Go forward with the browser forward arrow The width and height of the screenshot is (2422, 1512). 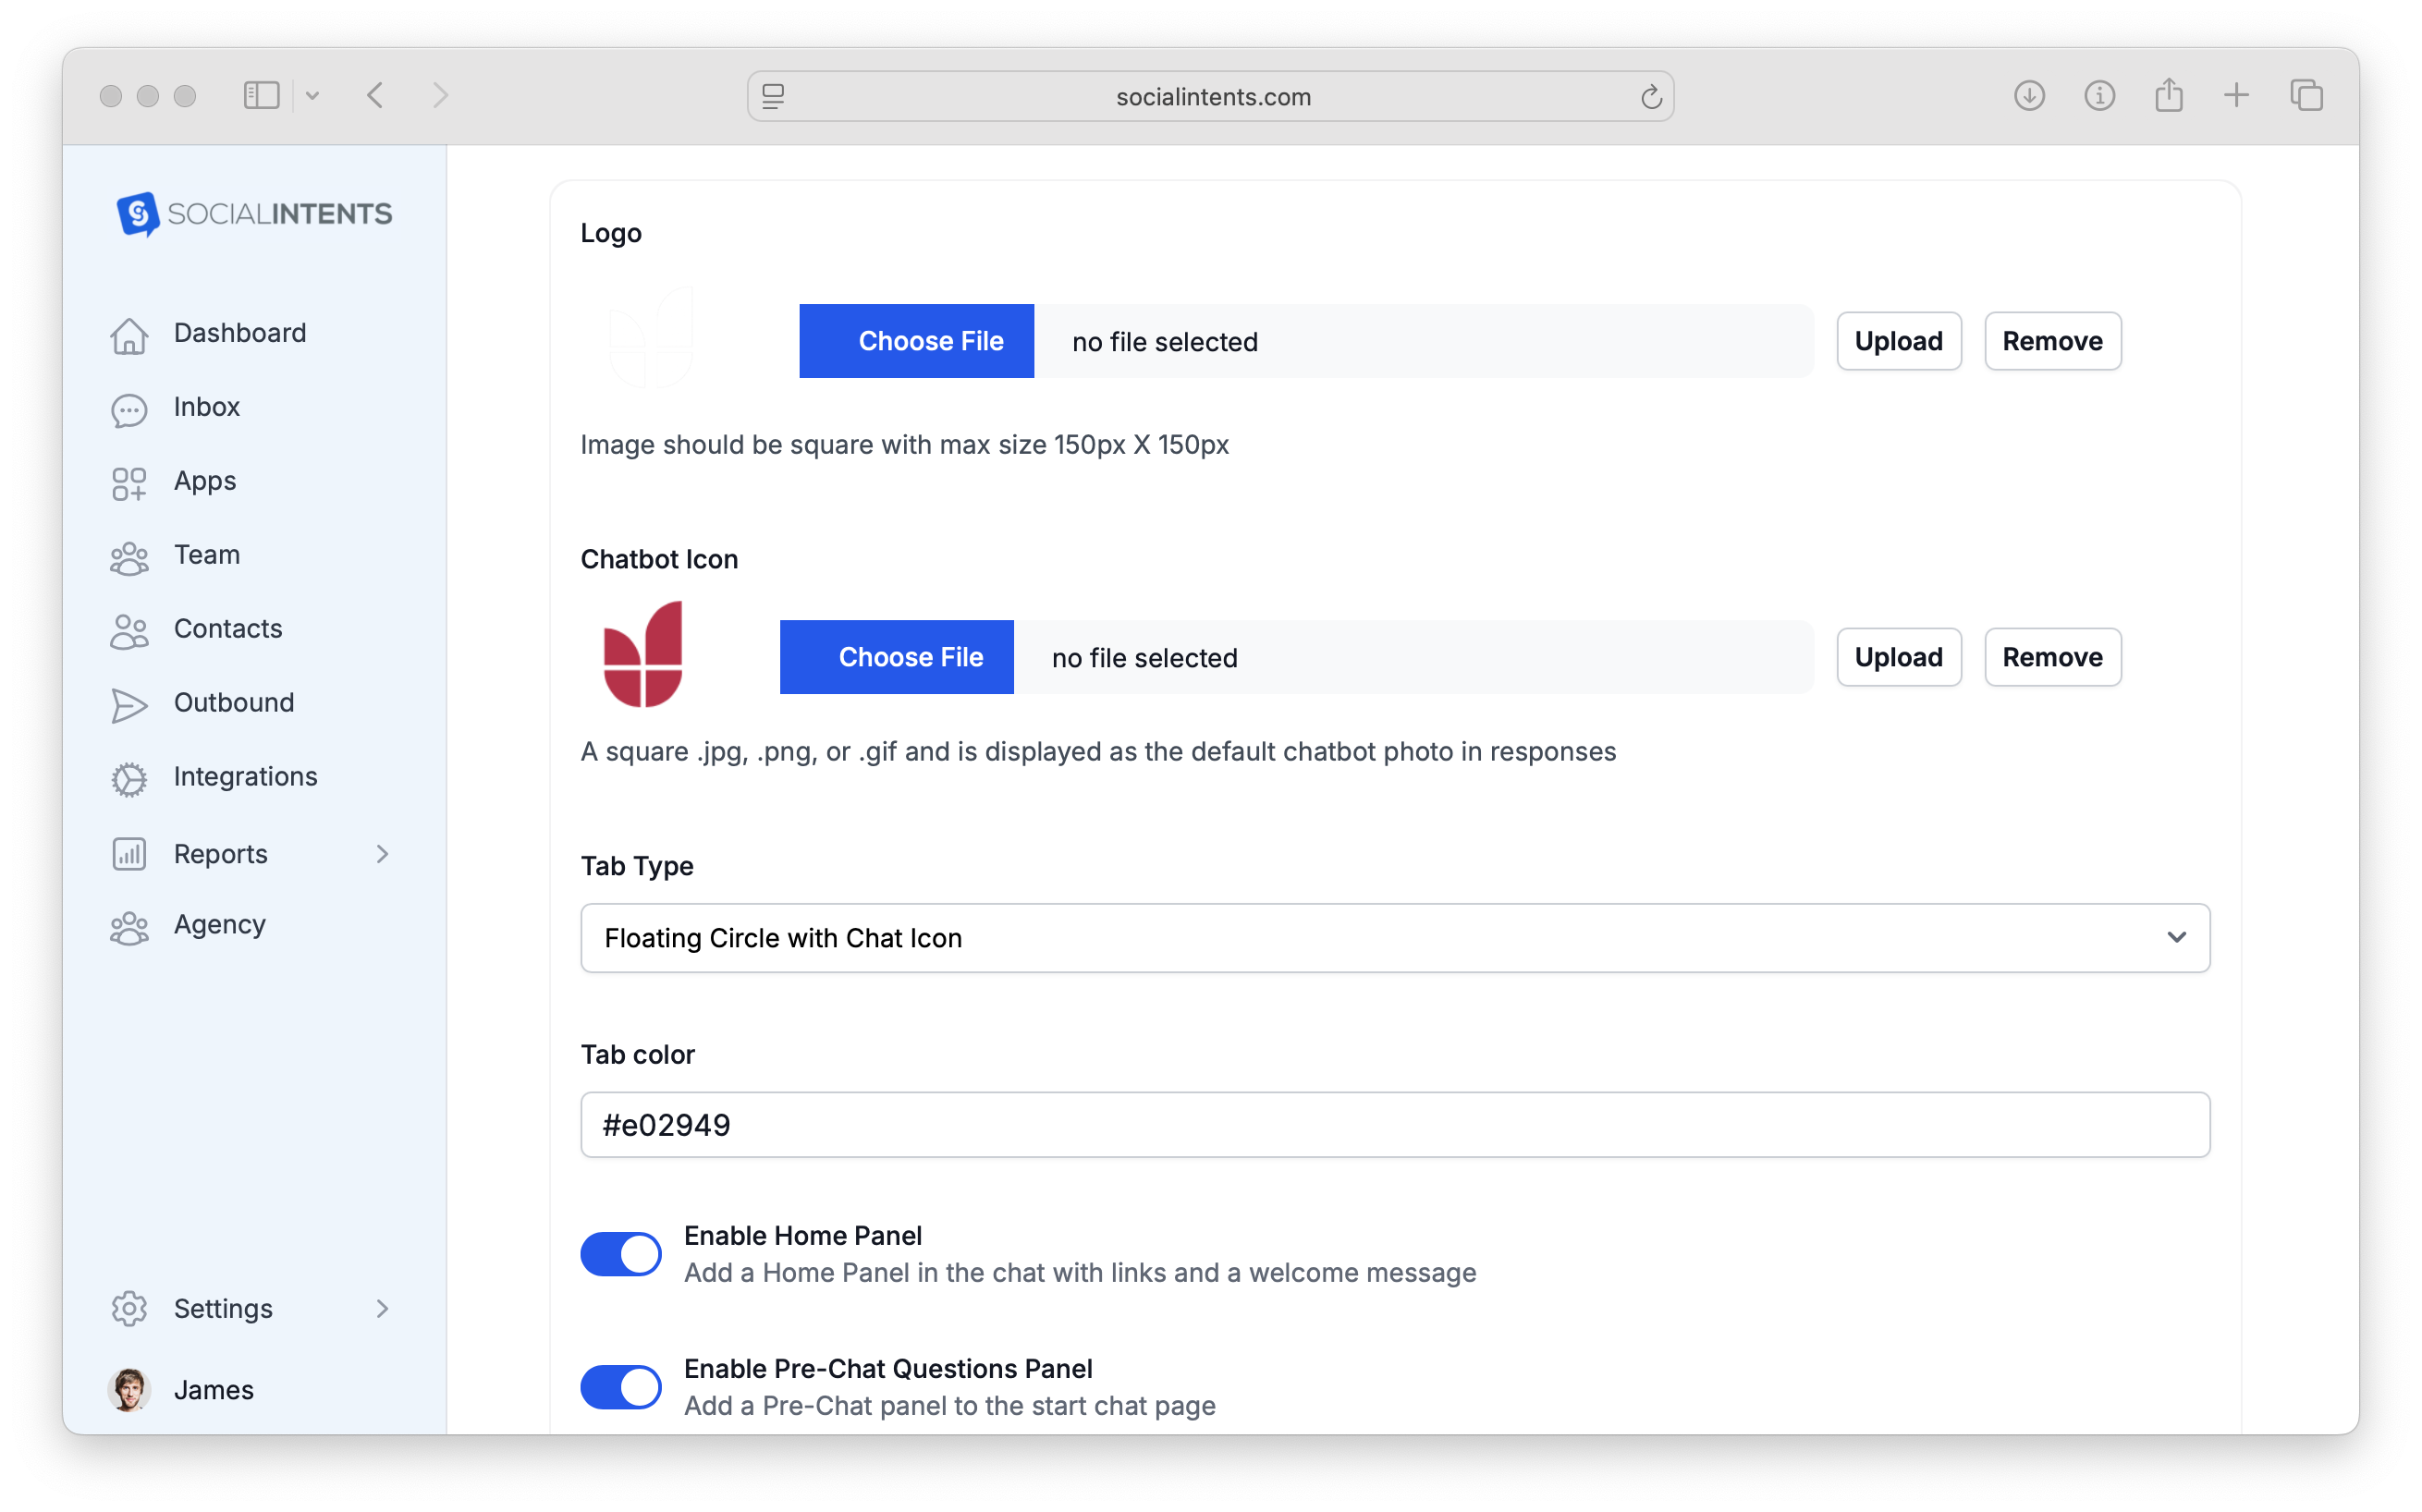(441, 96)
